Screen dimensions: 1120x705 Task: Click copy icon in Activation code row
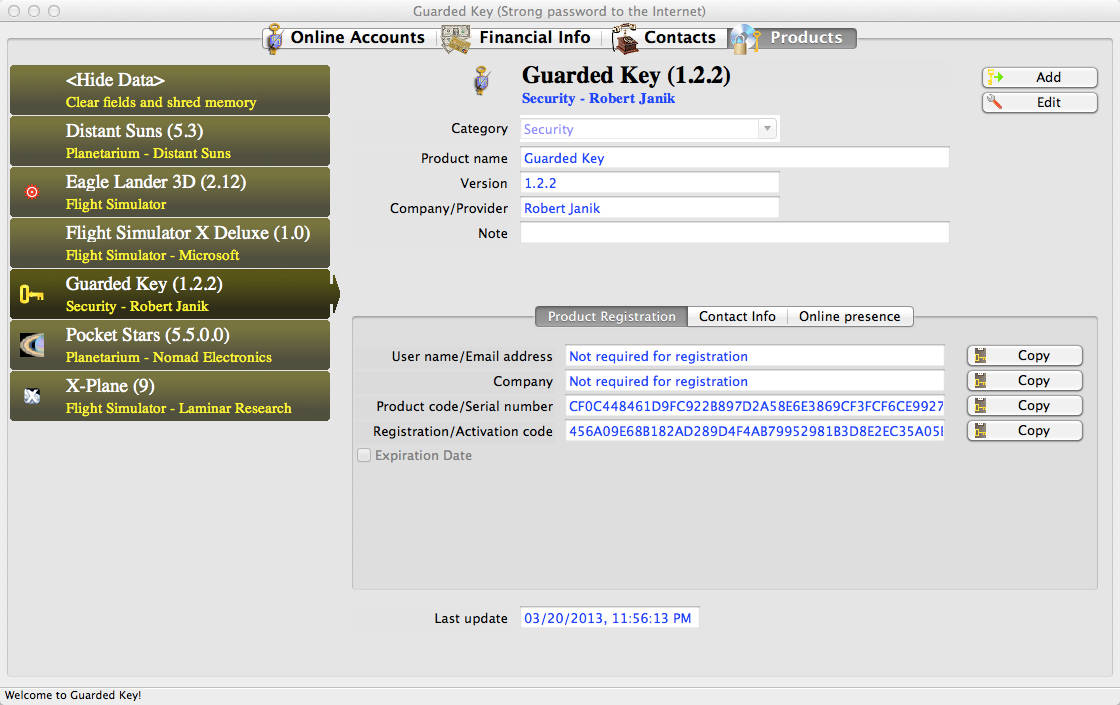[981, 431]
